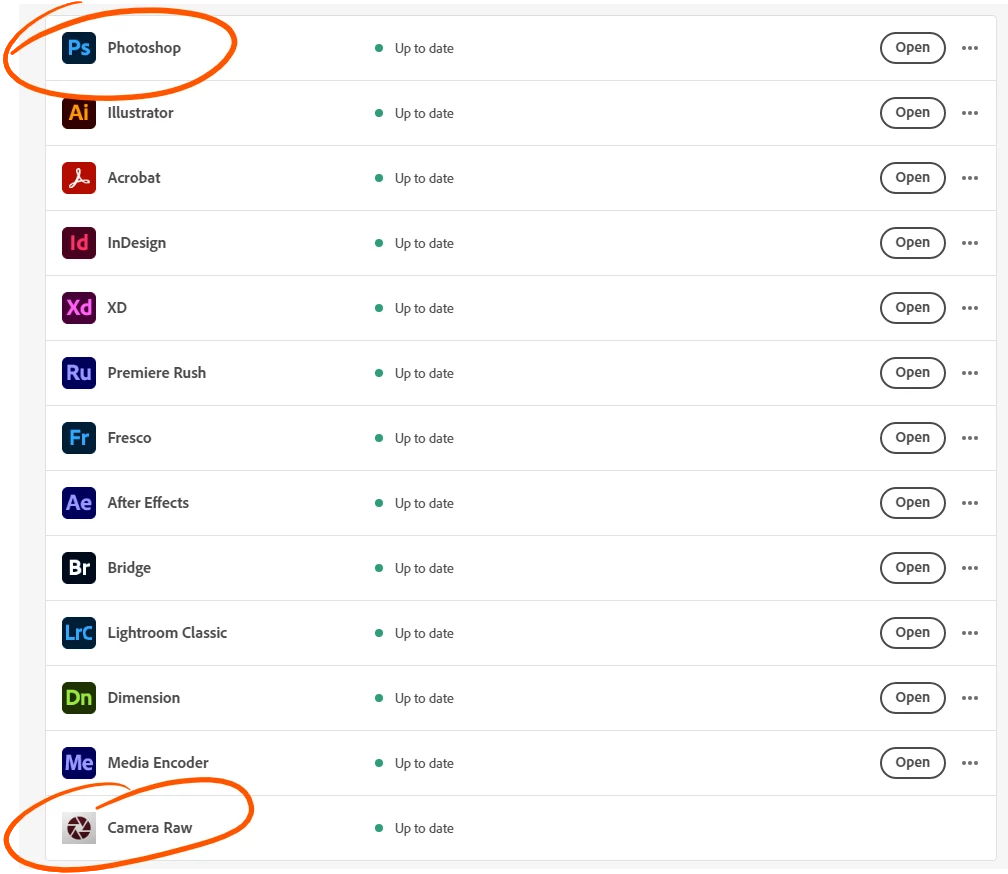Expand the Acrobat three-dot menu
Screen dimensions: 1008x874
969,178
